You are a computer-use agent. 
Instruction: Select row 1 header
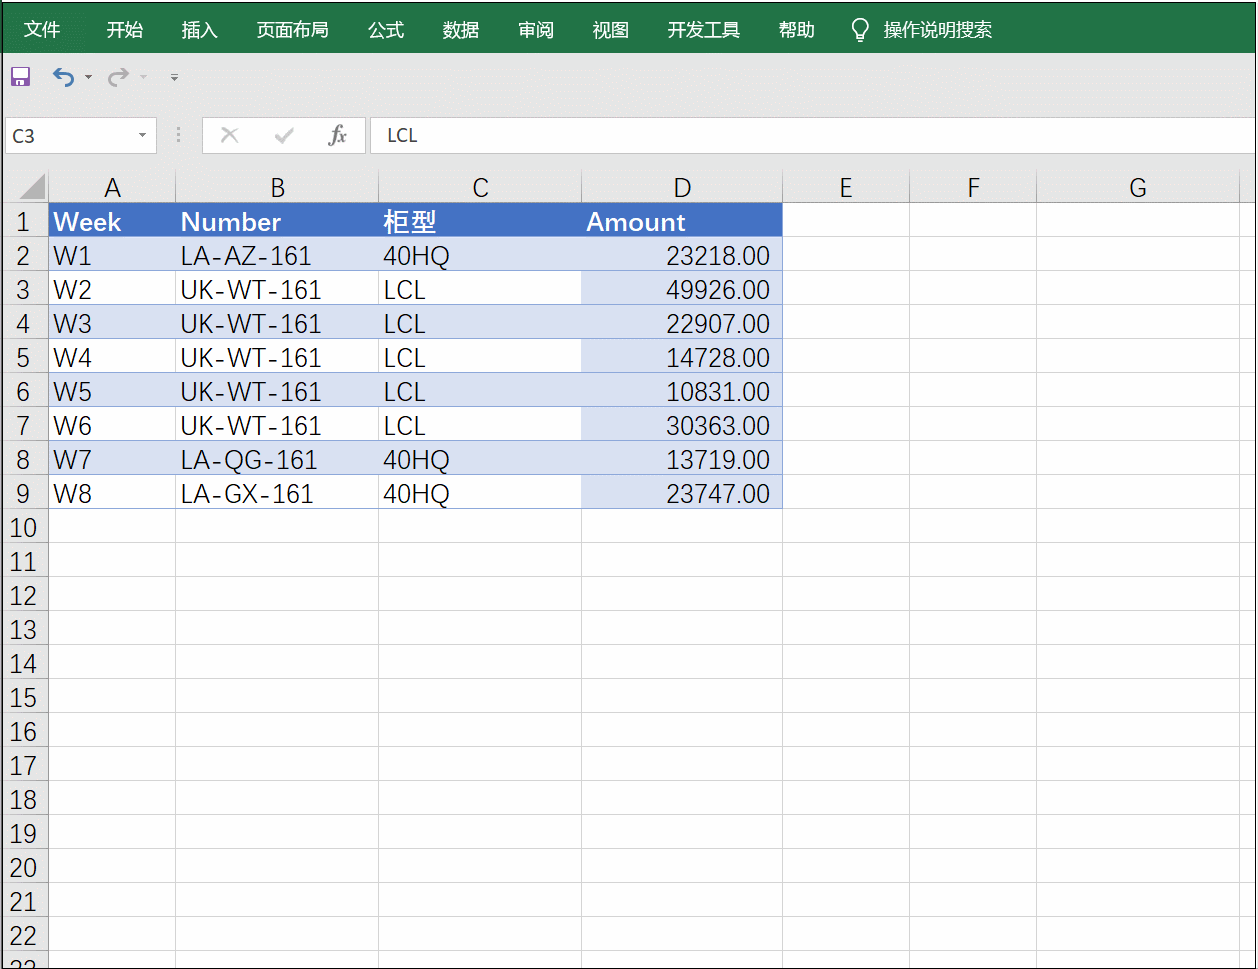tap(25, 221)
